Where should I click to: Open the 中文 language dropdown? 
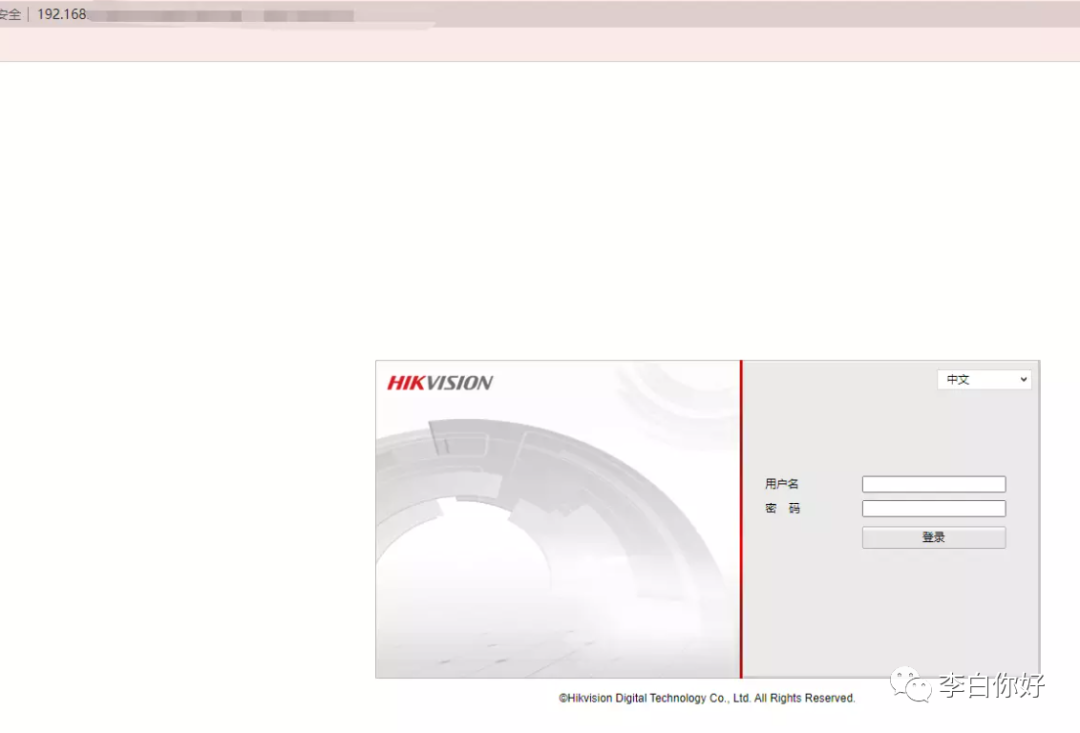point(984,380)
